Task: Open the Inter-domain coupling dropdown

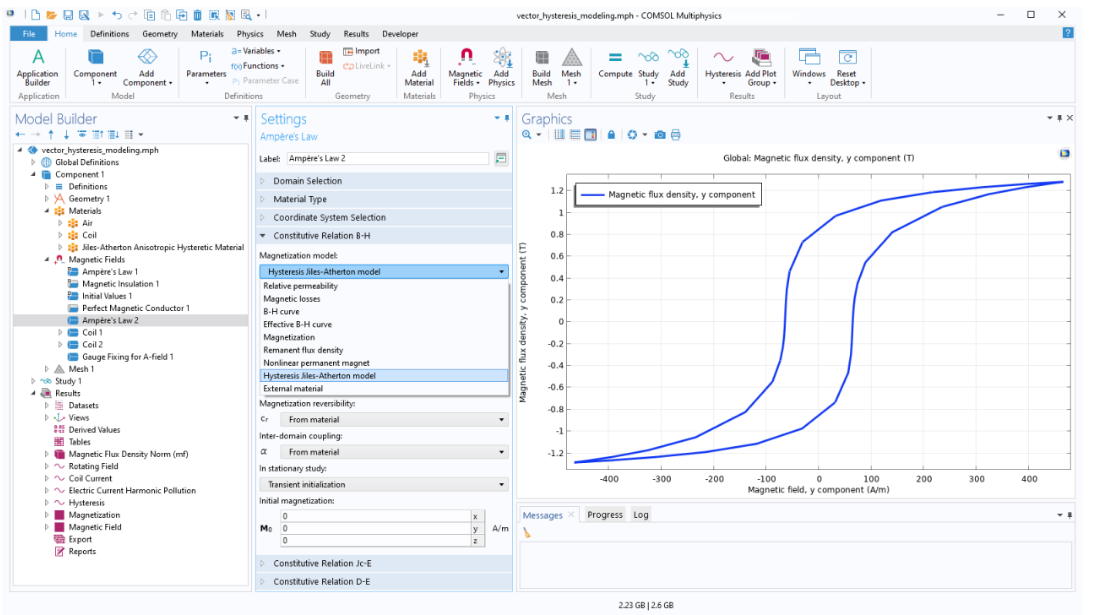Action: point(394,452)
